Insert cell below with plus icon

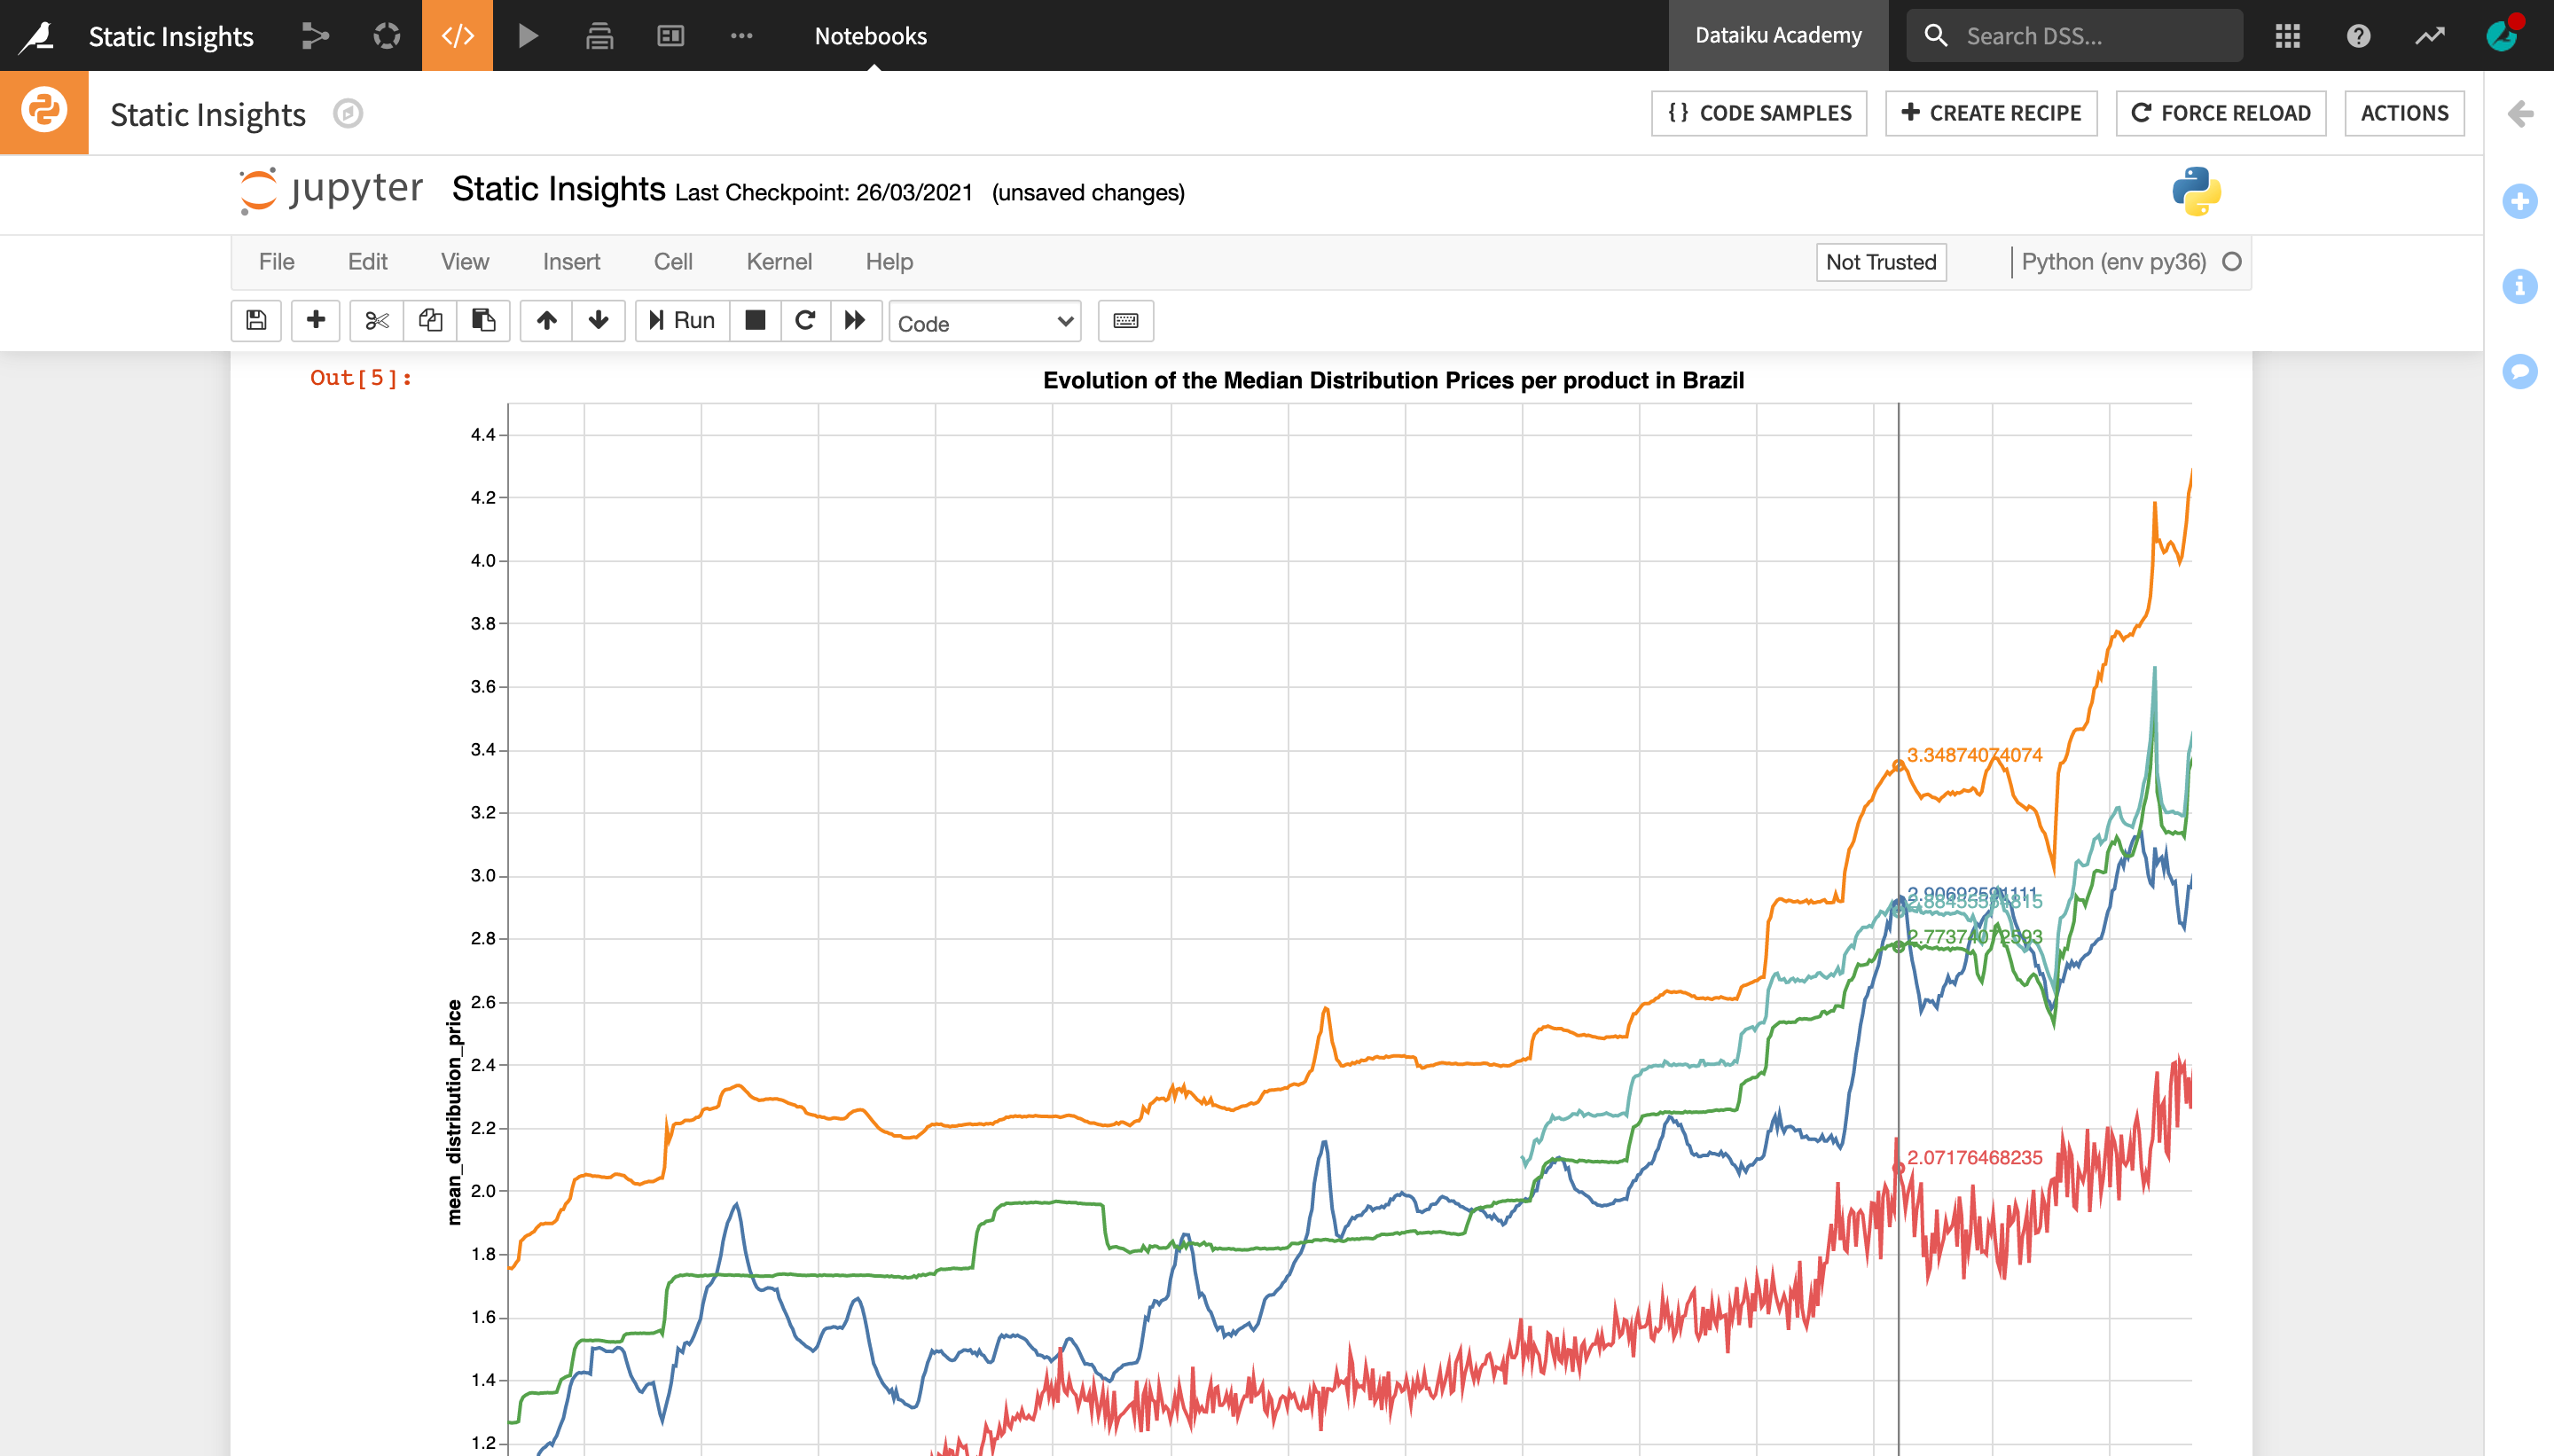point(316,320)
